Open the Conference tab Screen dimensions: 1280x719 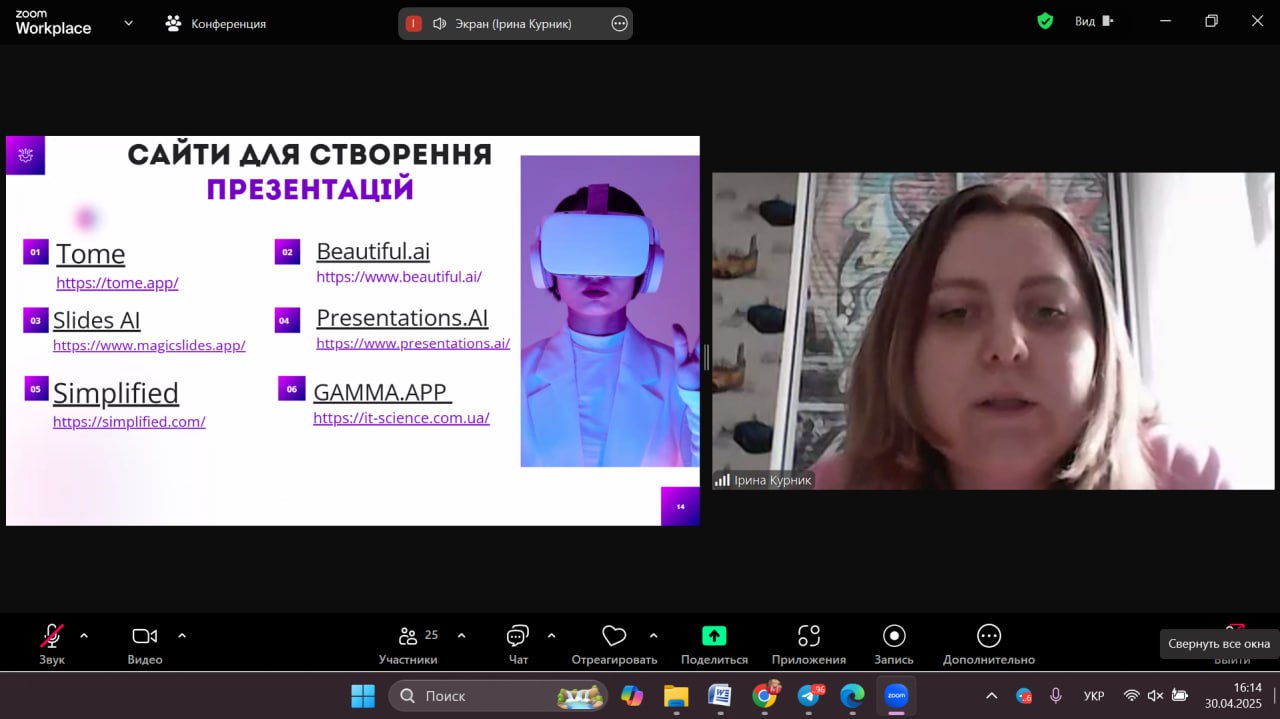point(216,23)
